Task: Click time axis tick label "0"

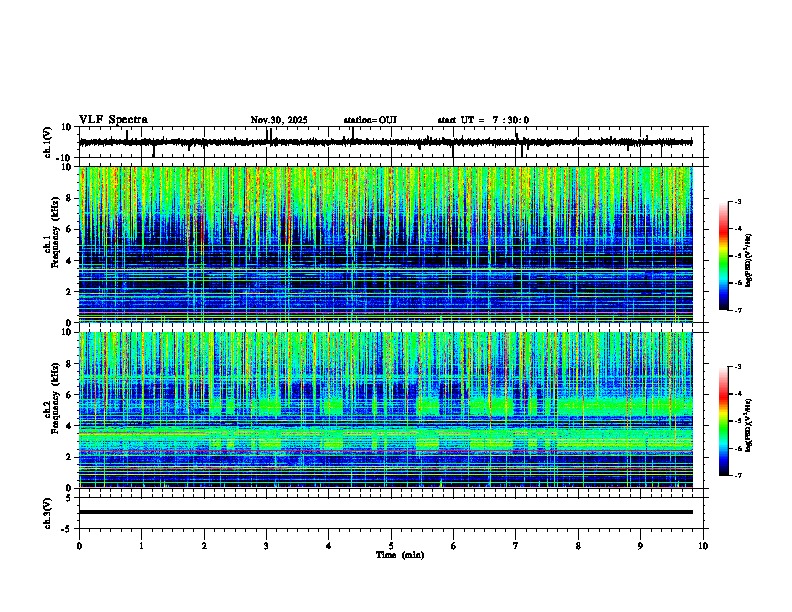Action: coord(79,546)
